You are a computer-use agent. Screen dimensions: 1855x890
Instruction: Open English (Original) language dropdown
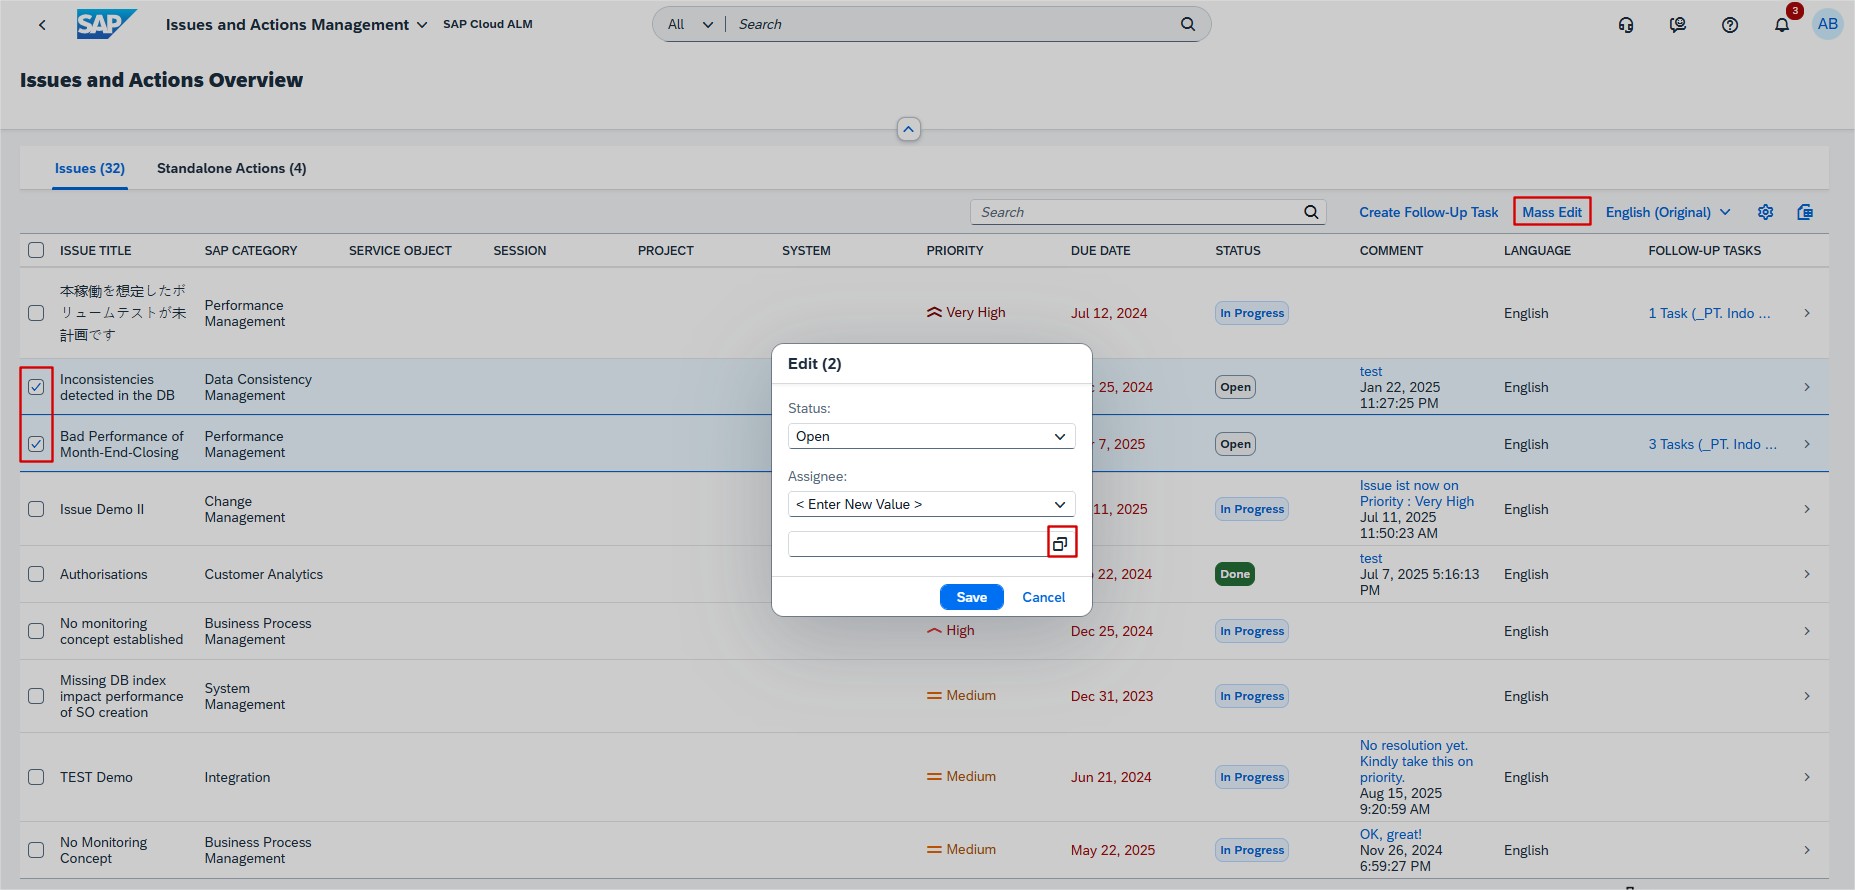point(1667,212)
